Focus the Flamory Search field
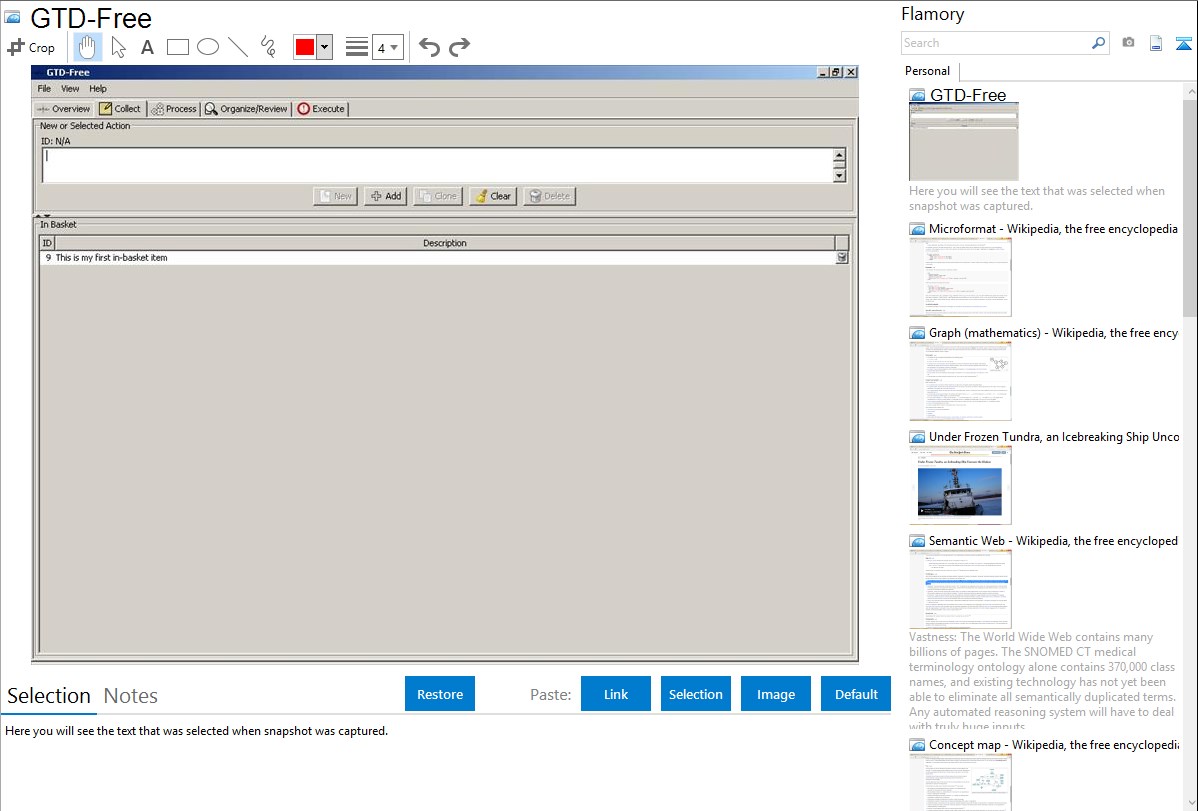 coord(996,43)
